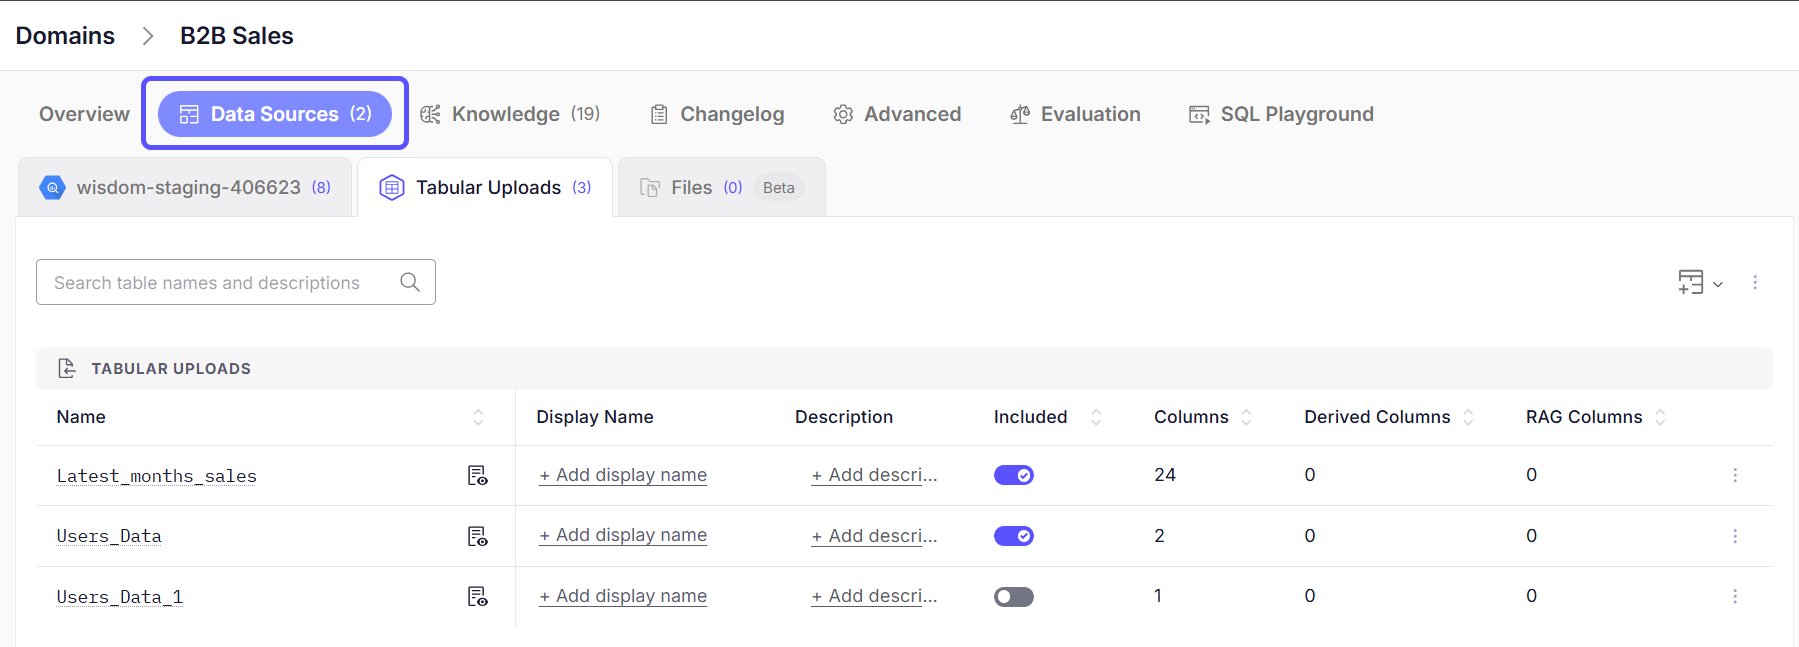The width and height of the screenshot is (1799, 647).
Task: Add description for Latest_months_sales
Action: (x=874, y=475)
